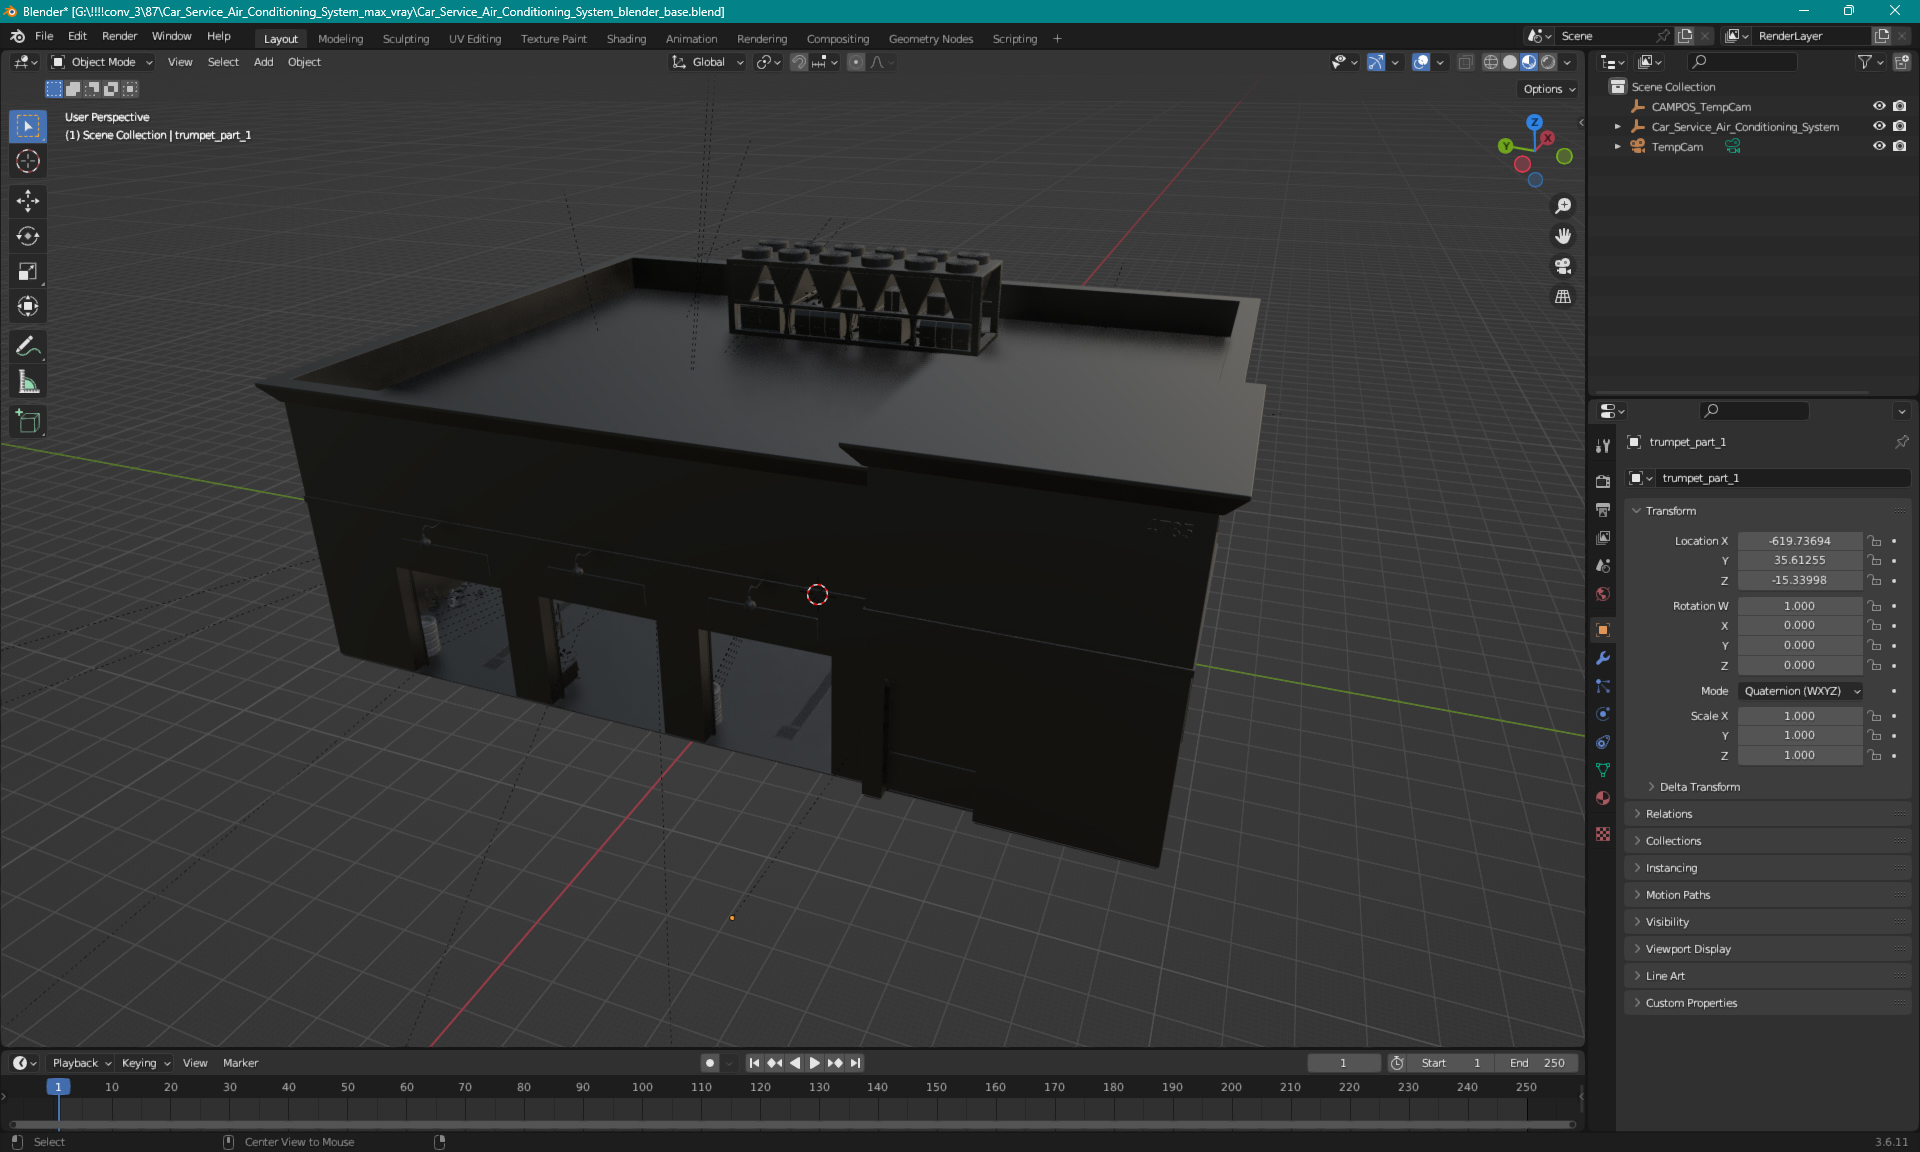Screen dimensions: 1920x1152
Task: Select the Measure tool icon
Action: tap(29, 383)
